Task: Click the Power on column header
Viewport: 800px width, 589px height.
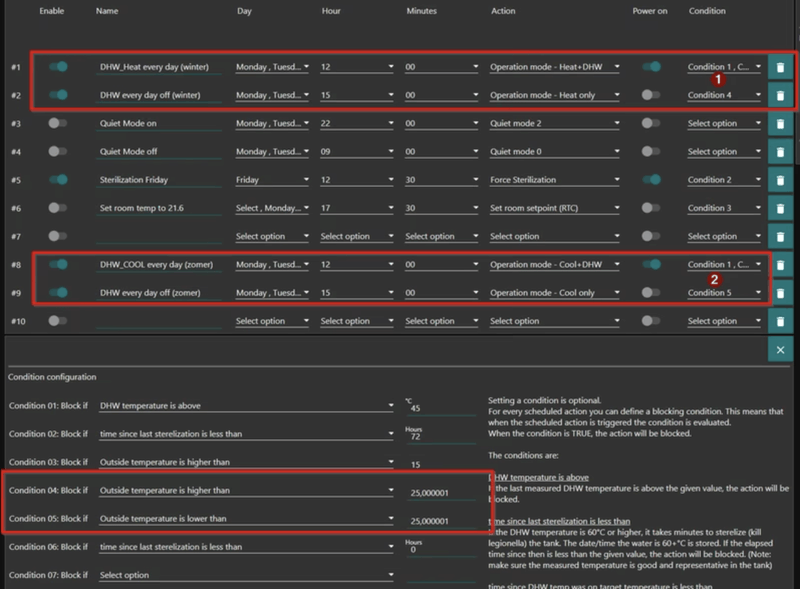Action: pos(649,11)
